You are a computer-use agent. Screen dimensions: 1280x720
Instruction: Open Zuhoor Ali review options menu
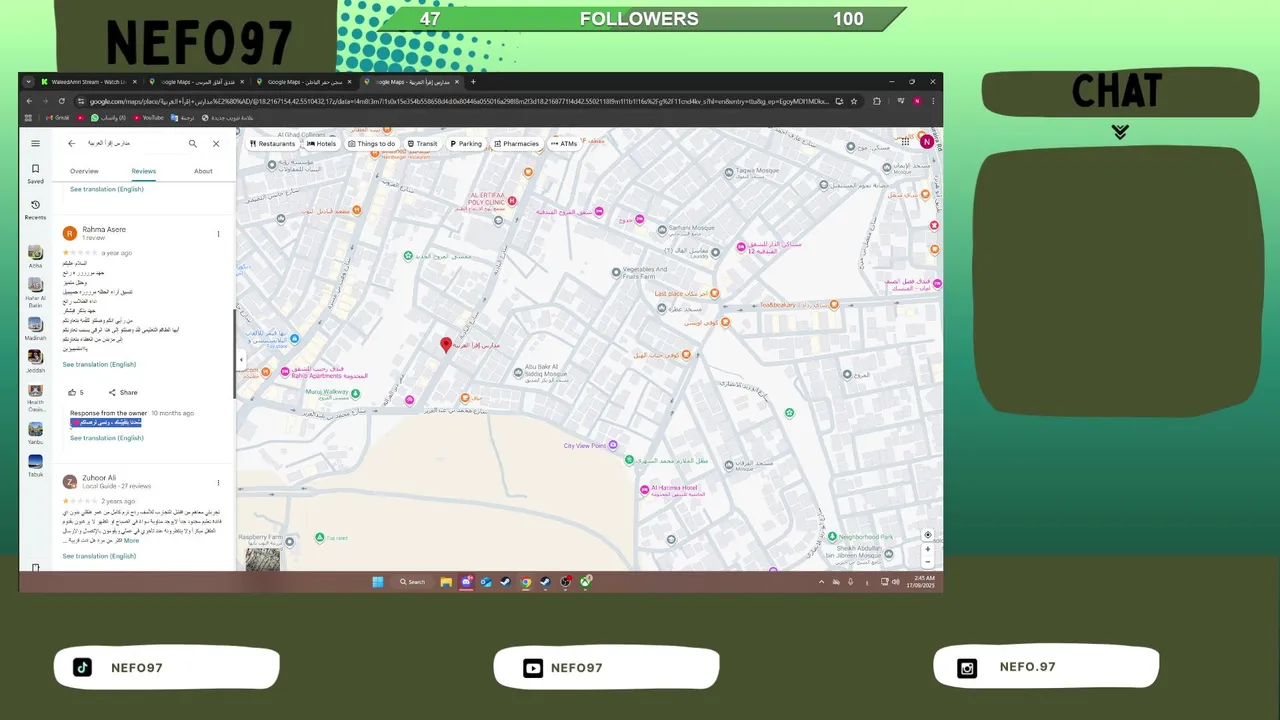point(218,483)
